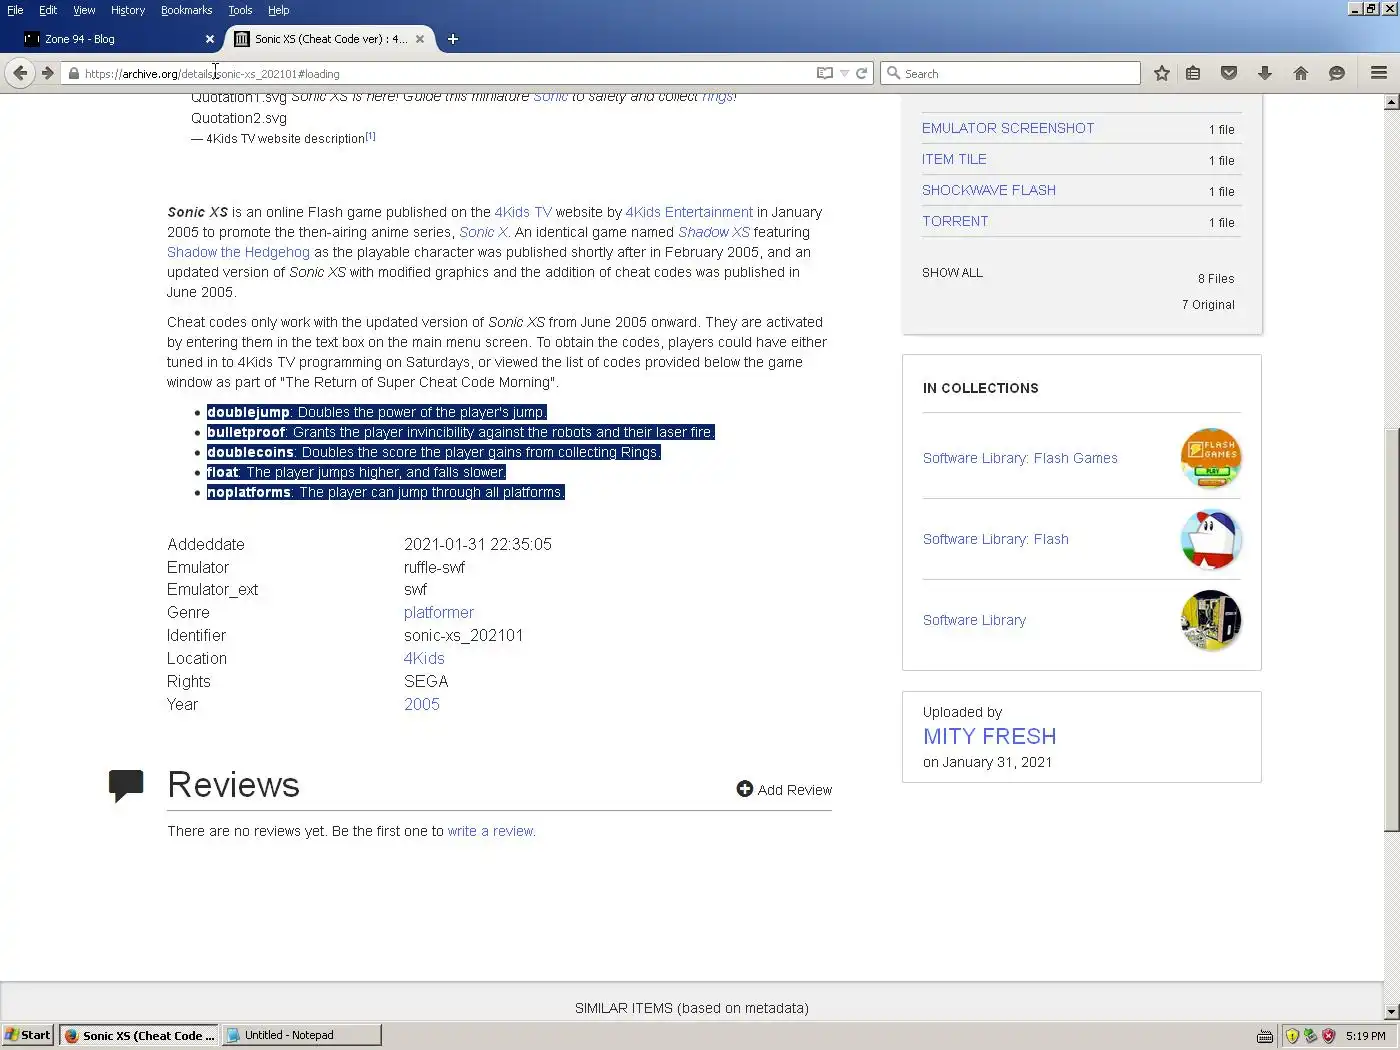Viewport: 1400px width, 1050px height.
Task: Click the yellow shield tray icon
Action: tap(1291, 1036)
